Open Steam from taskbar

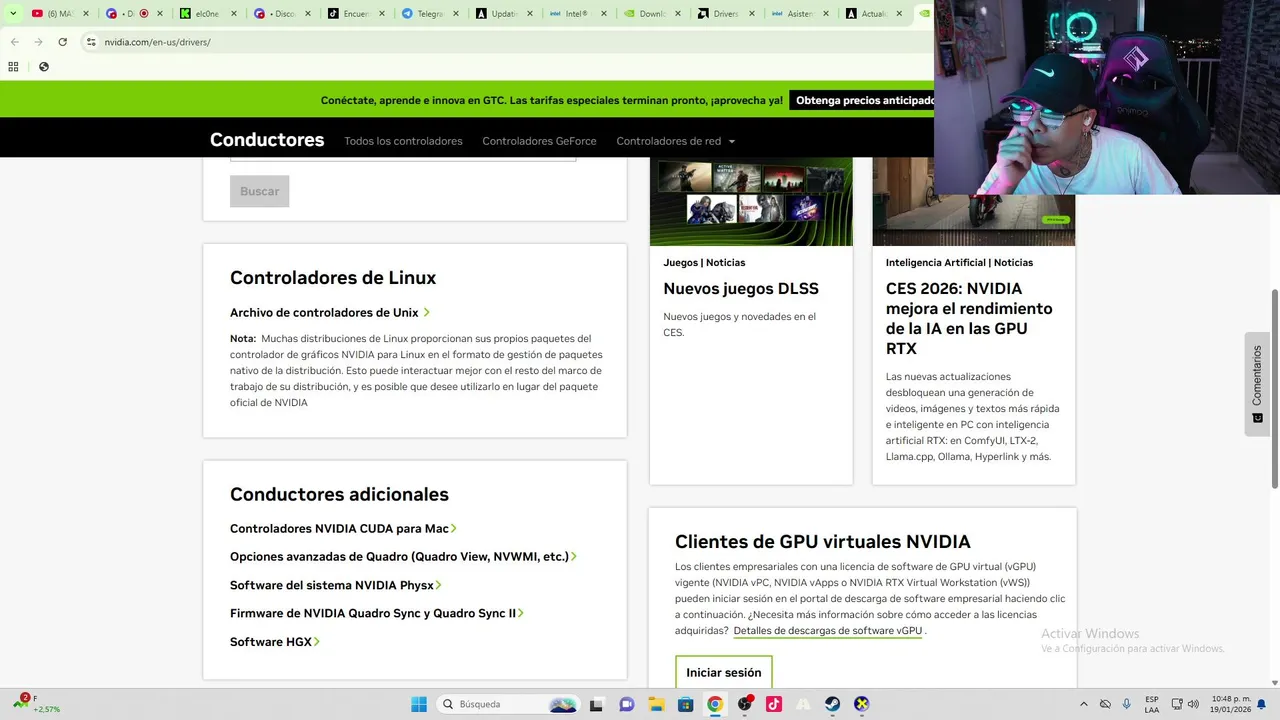tap(832, 704)
